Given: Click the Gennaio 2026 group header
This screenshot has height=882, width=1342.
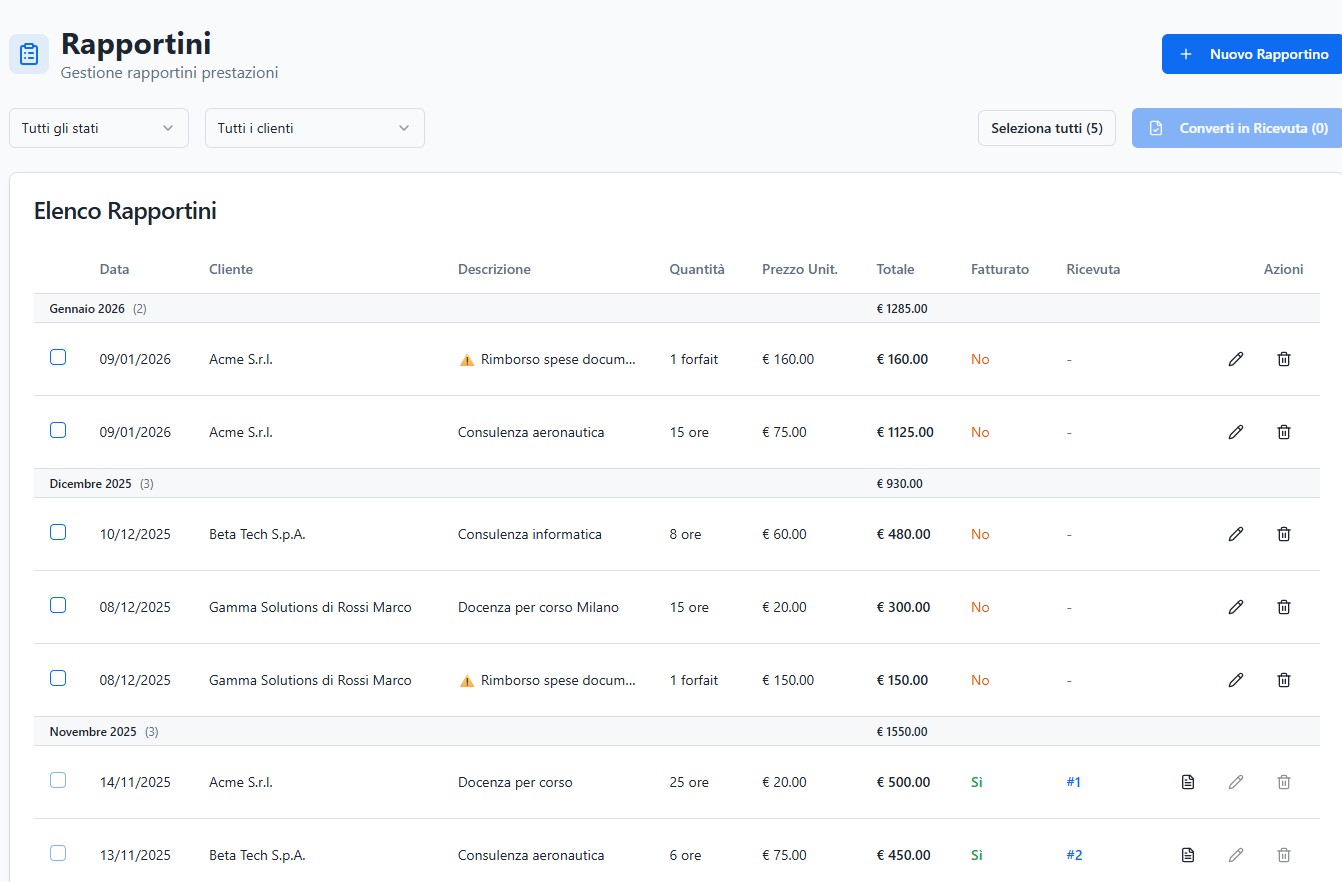Looking at the screenshot, I should point(87,309).
